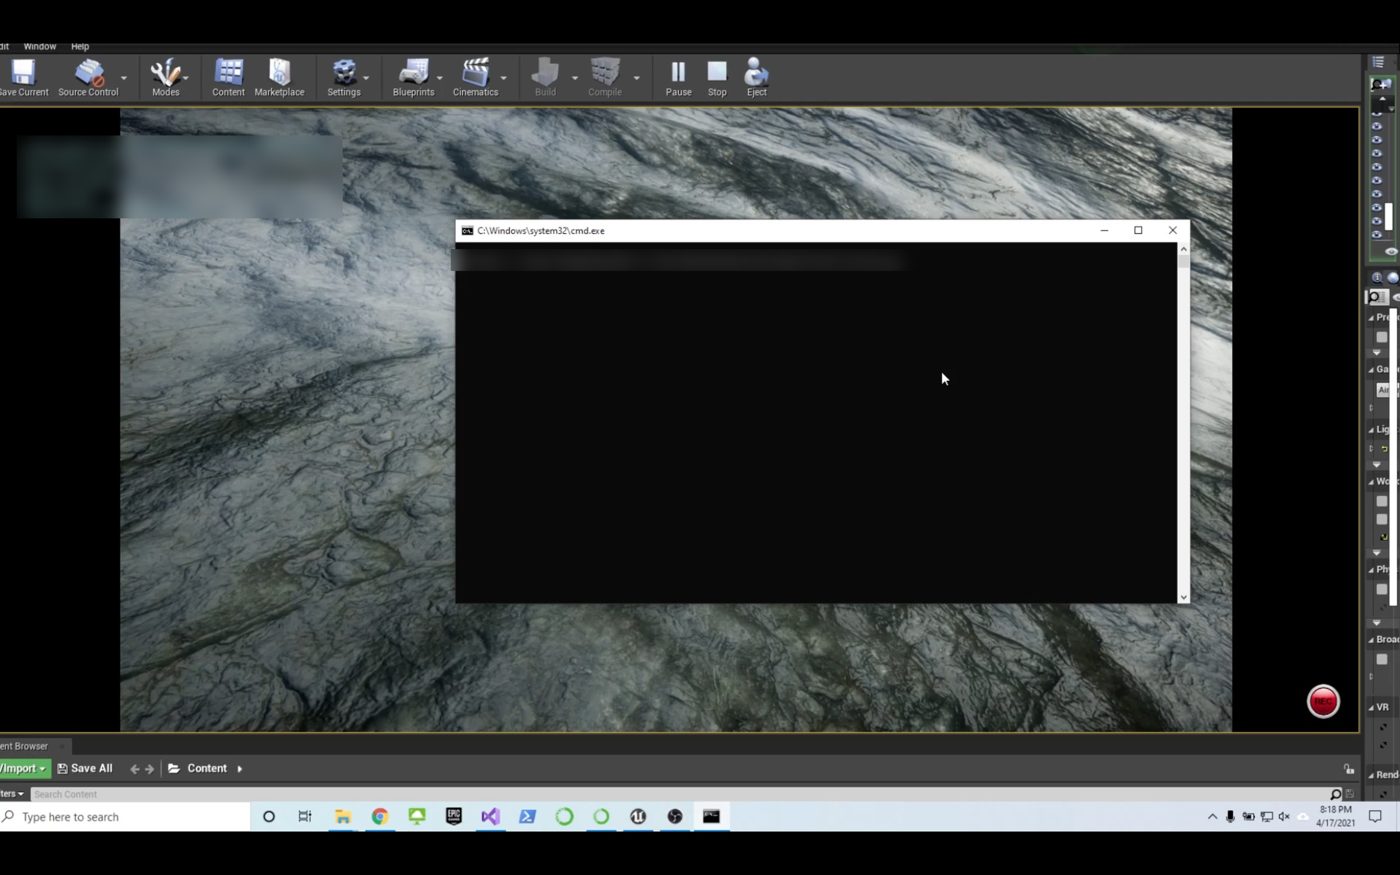The height and width of the screenshot is (875, 1400).
Task: Click the Windows taskbar search box
Action: [x=125, y=817]
